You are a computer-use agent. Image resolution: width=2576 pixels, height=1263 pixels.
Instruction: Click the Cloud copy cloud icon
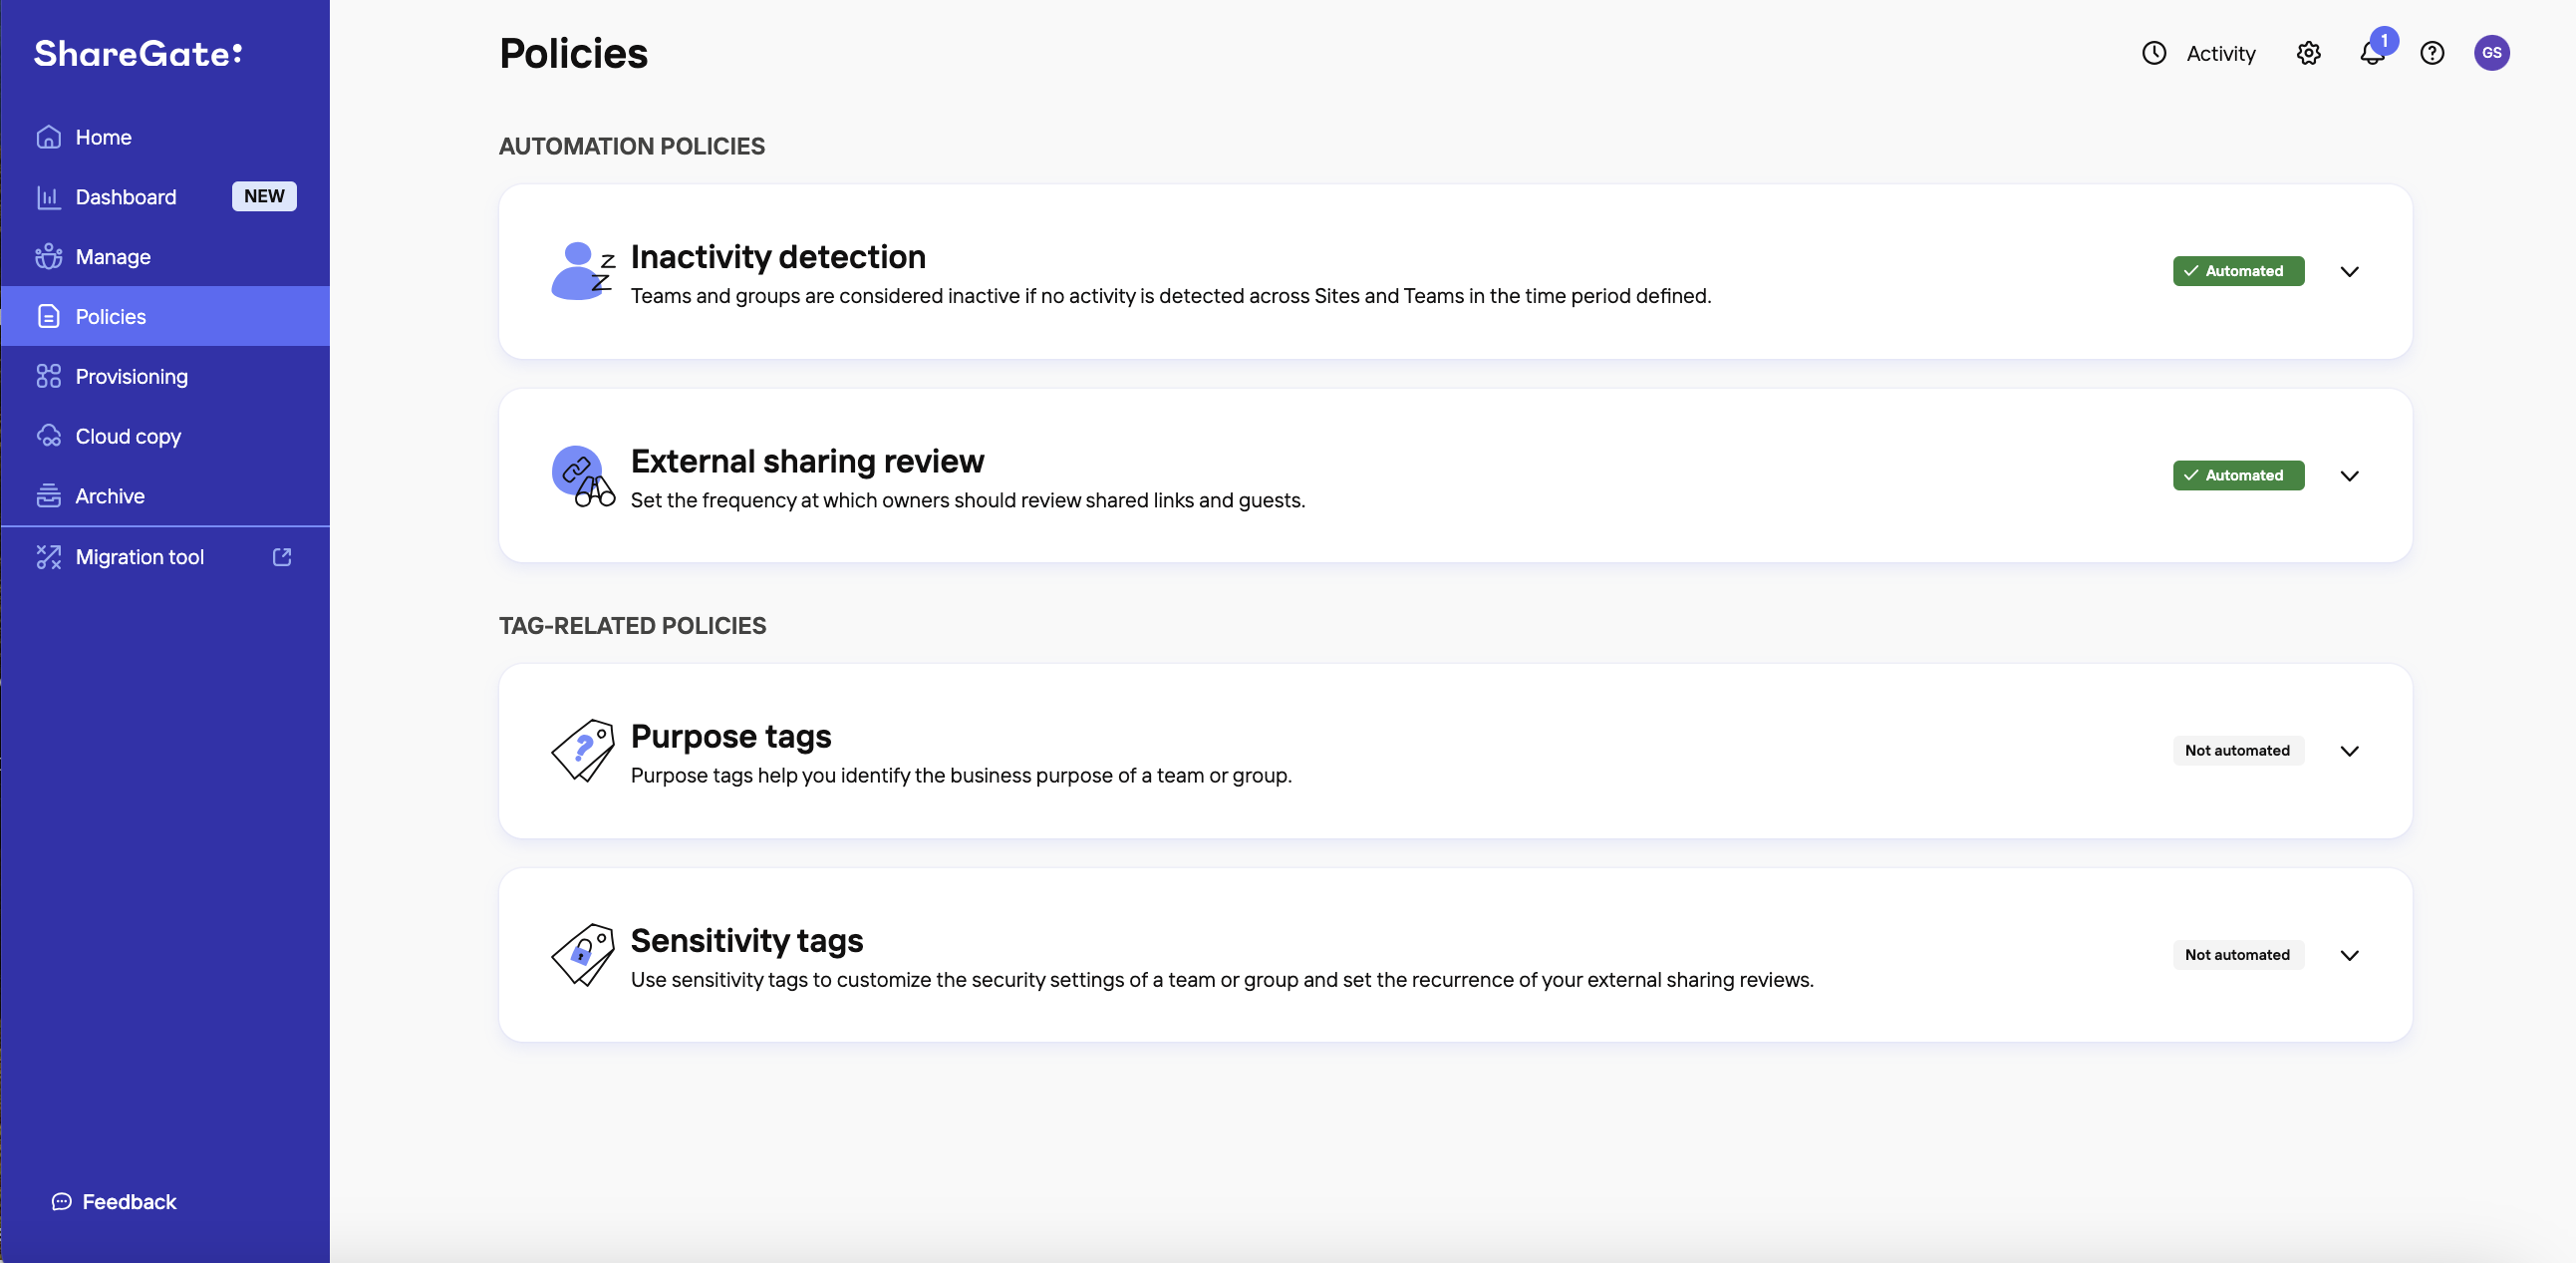(49, 436)
